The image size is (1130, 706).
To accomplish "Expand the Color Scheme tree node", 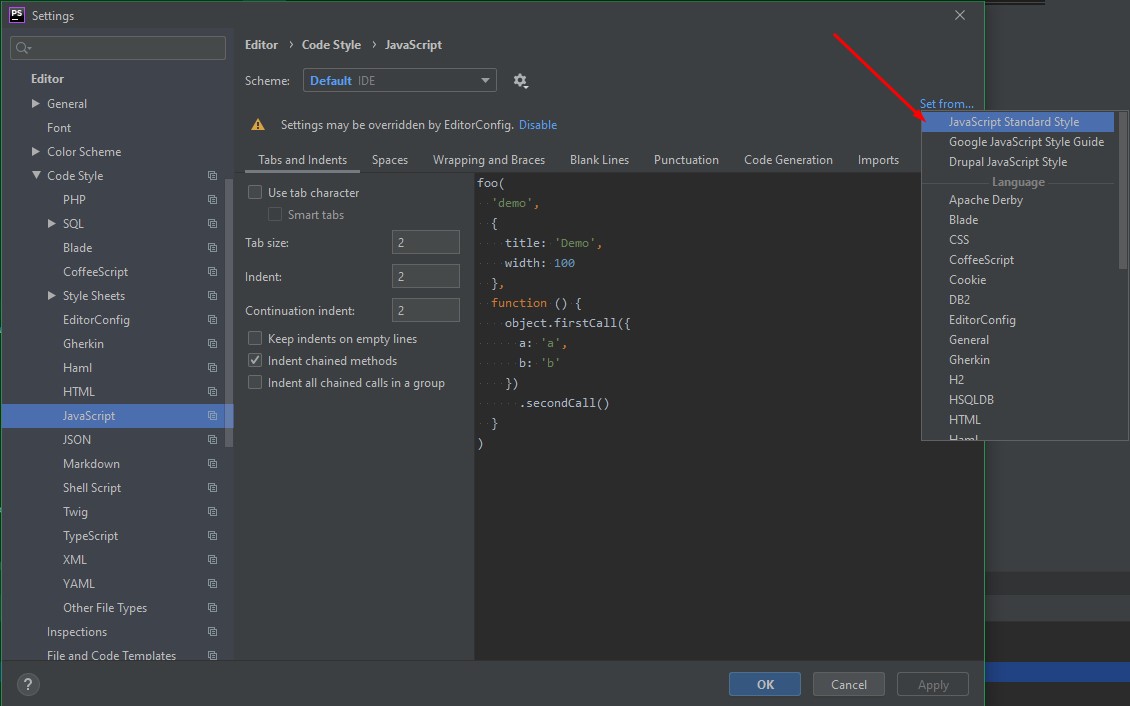I will [x=36, y=151].
